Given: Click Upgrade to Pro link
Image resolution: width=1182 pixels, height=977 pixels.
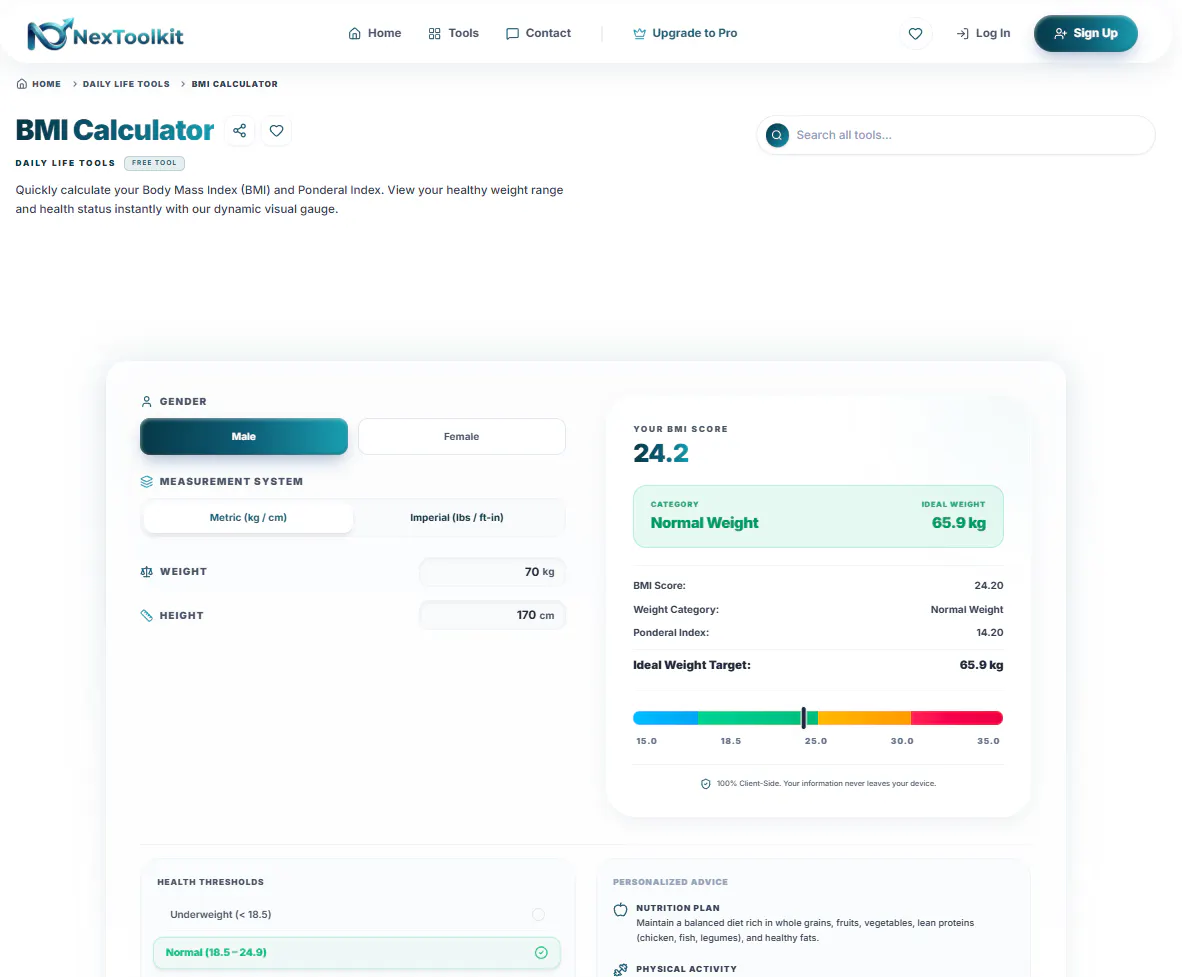Looking at the screenshot, I should [x=685, y=33].
